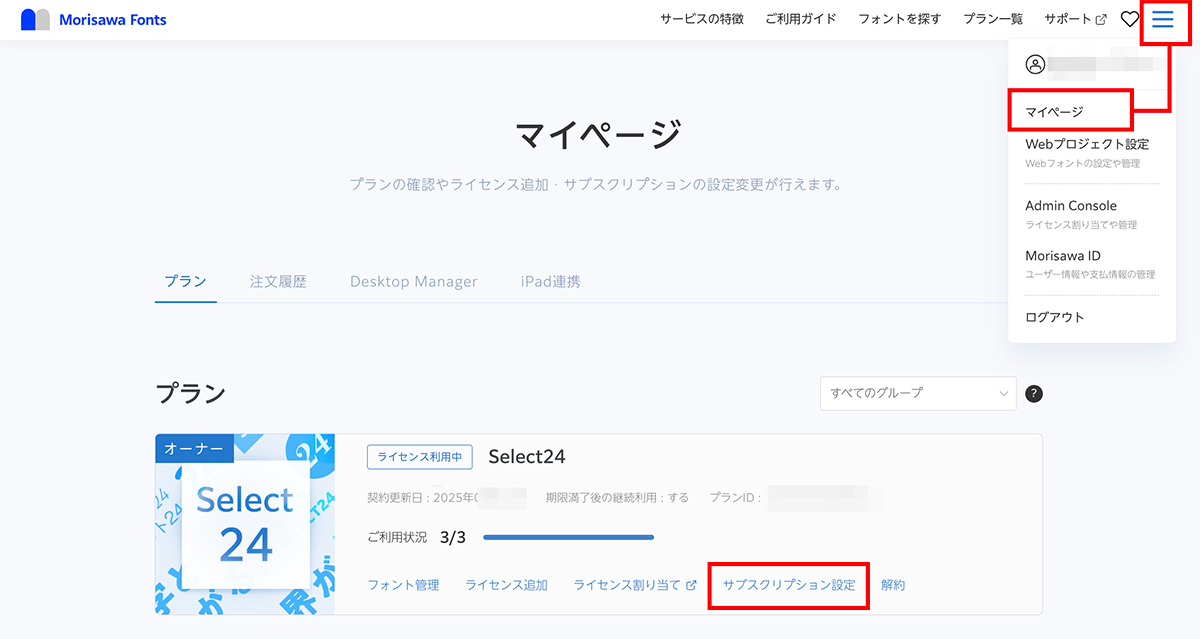1200x639 pixels.
Task: Open サポート external link
Action: [1075, 19]
